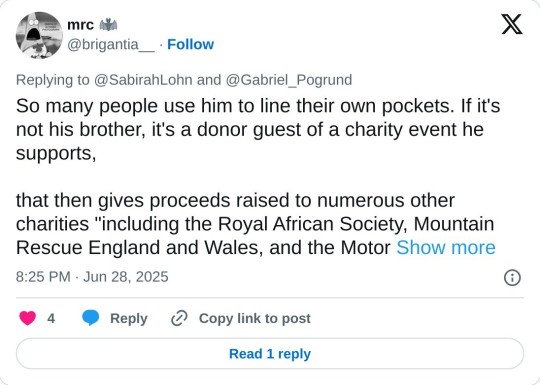Screen dimensions: 540x385
Task: Open the @brigantia__ handle link
Action: pyautogui.click(x=111, y=44)
